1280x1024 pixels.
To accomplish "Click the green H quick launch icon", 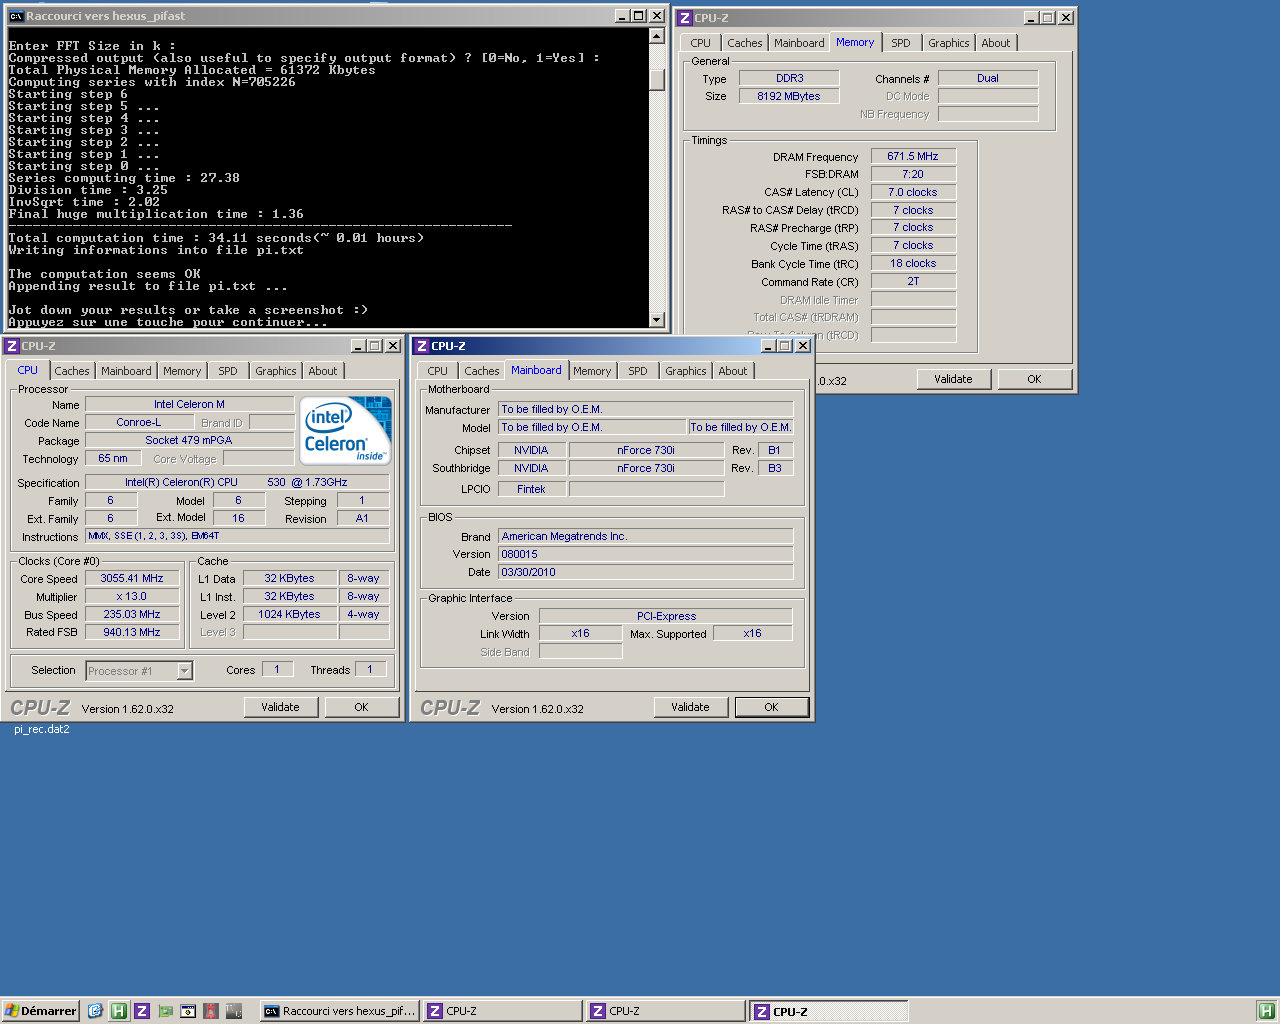I will 118,1011.
